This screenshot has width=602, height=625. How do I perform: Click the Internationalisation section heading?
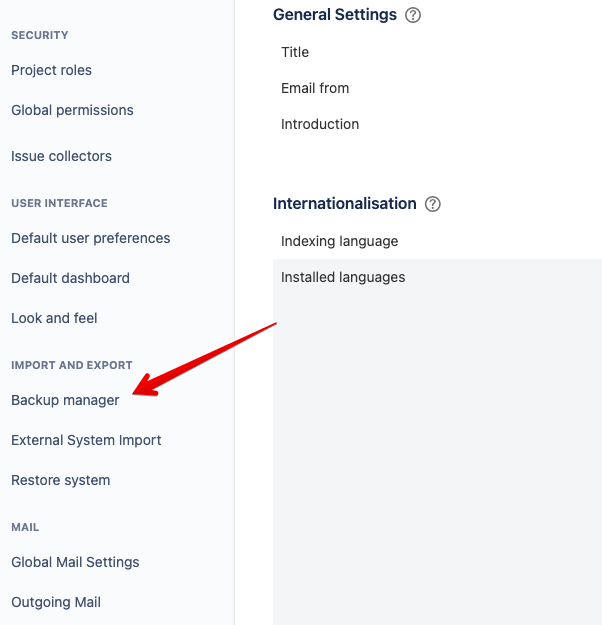344,204
